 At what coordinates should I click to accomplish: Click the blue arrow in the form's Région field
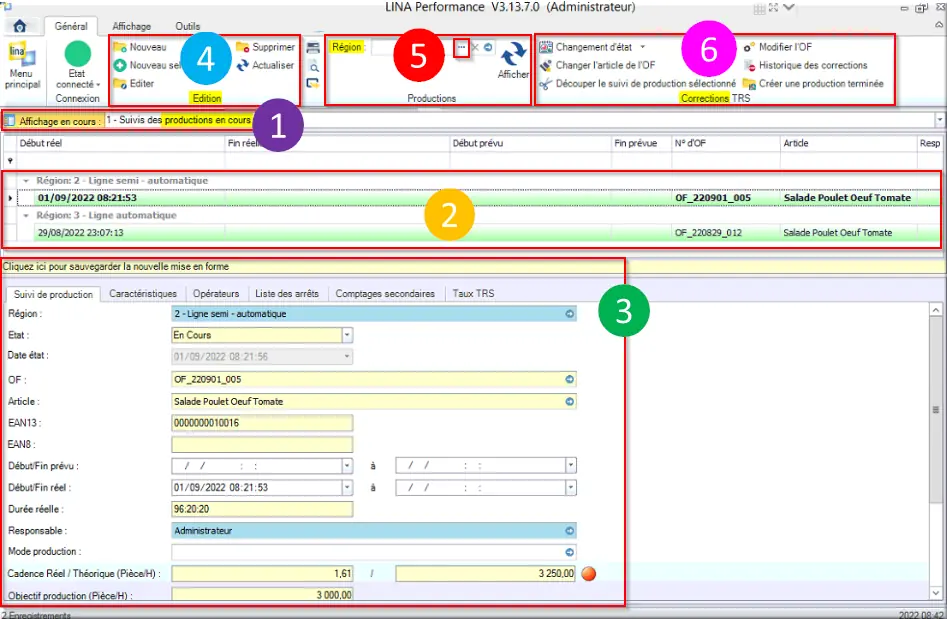tap(570, 314)
